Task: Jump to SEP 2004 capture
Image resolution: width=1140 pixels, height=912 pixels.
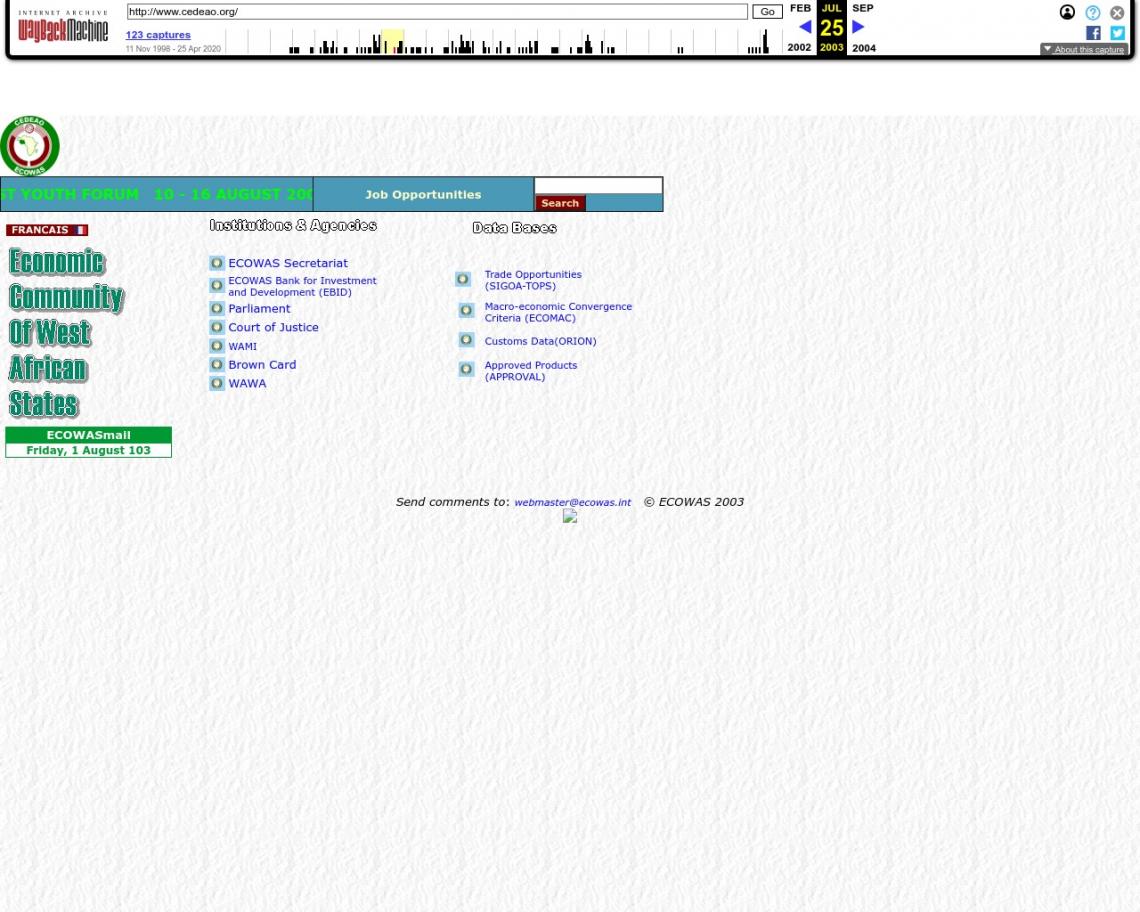Action: [x=863, y=28]
